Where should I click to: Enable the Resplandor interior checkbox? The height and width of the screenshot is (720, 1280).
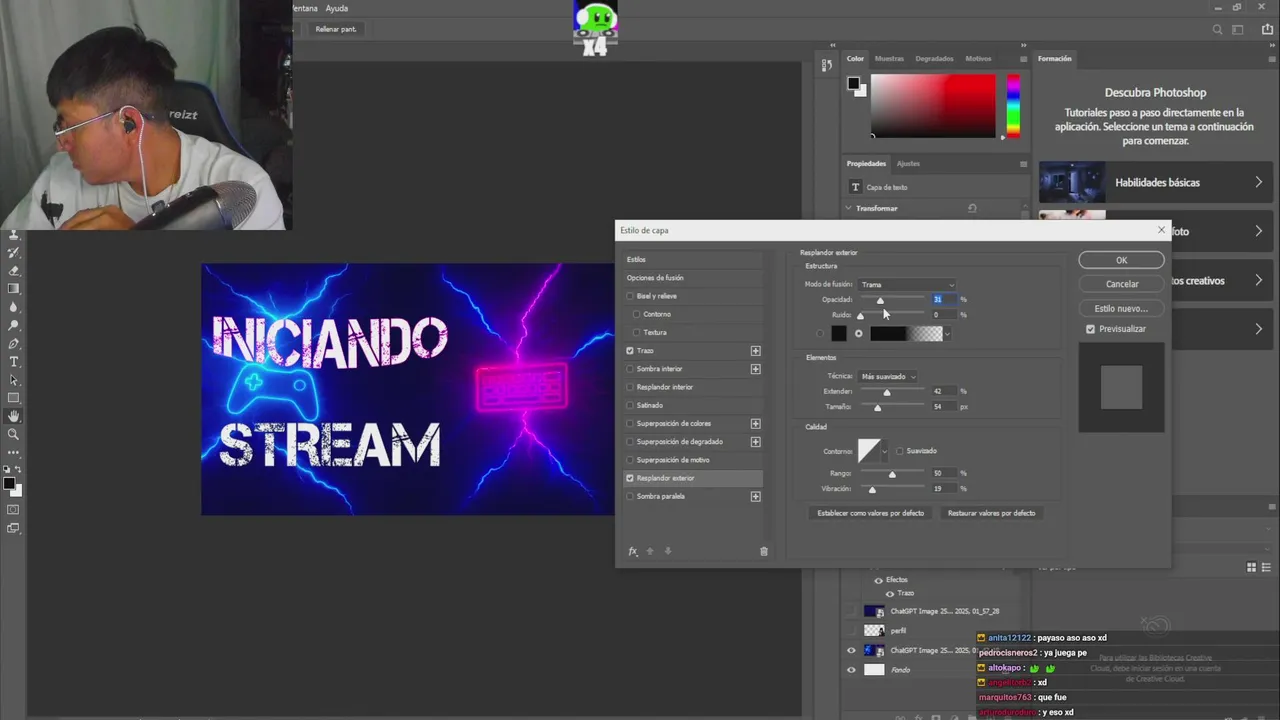point(630,387)
